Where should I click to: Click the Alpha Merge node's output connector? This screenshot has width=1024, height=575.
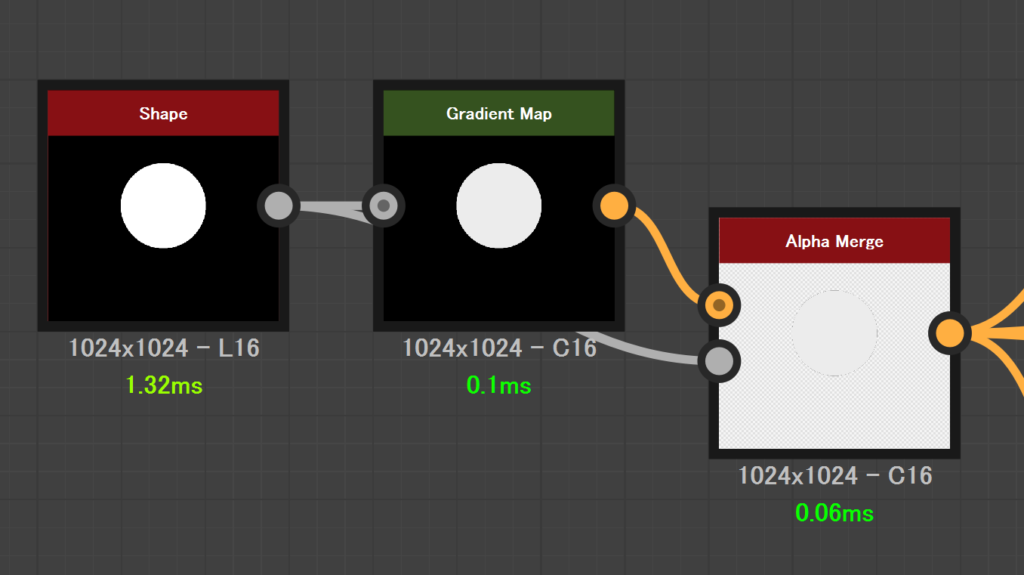point(949,333)
